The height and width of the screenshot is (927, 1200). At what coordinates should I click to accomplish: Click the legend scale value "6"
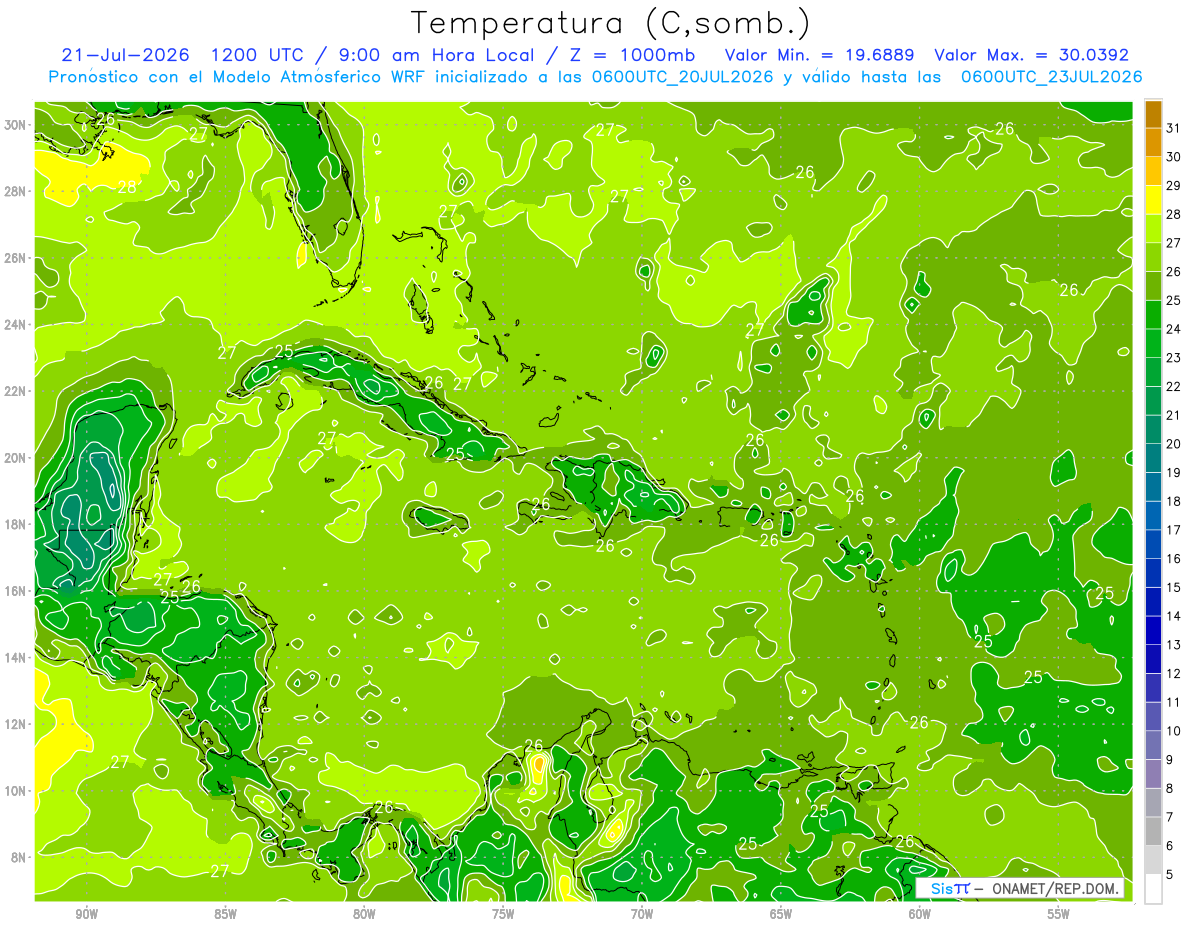(x=1169, y=846)
